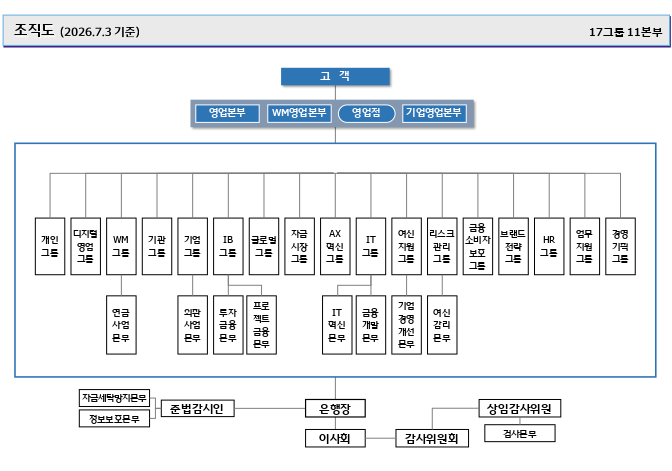Screen dimensions: 672x471
Task: Select the IB그룹 node
Action: [228, 246]
